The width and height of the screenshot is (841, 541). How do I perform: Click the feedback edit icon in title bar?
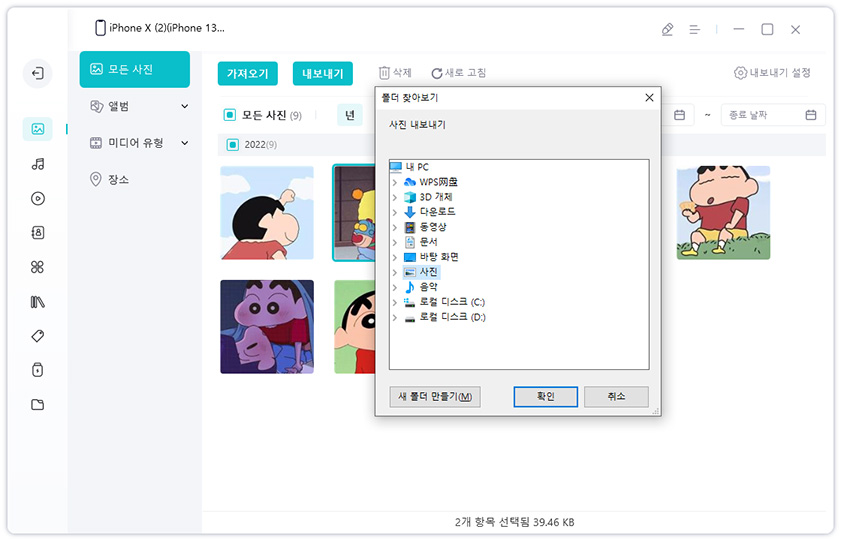click(667, 29)
